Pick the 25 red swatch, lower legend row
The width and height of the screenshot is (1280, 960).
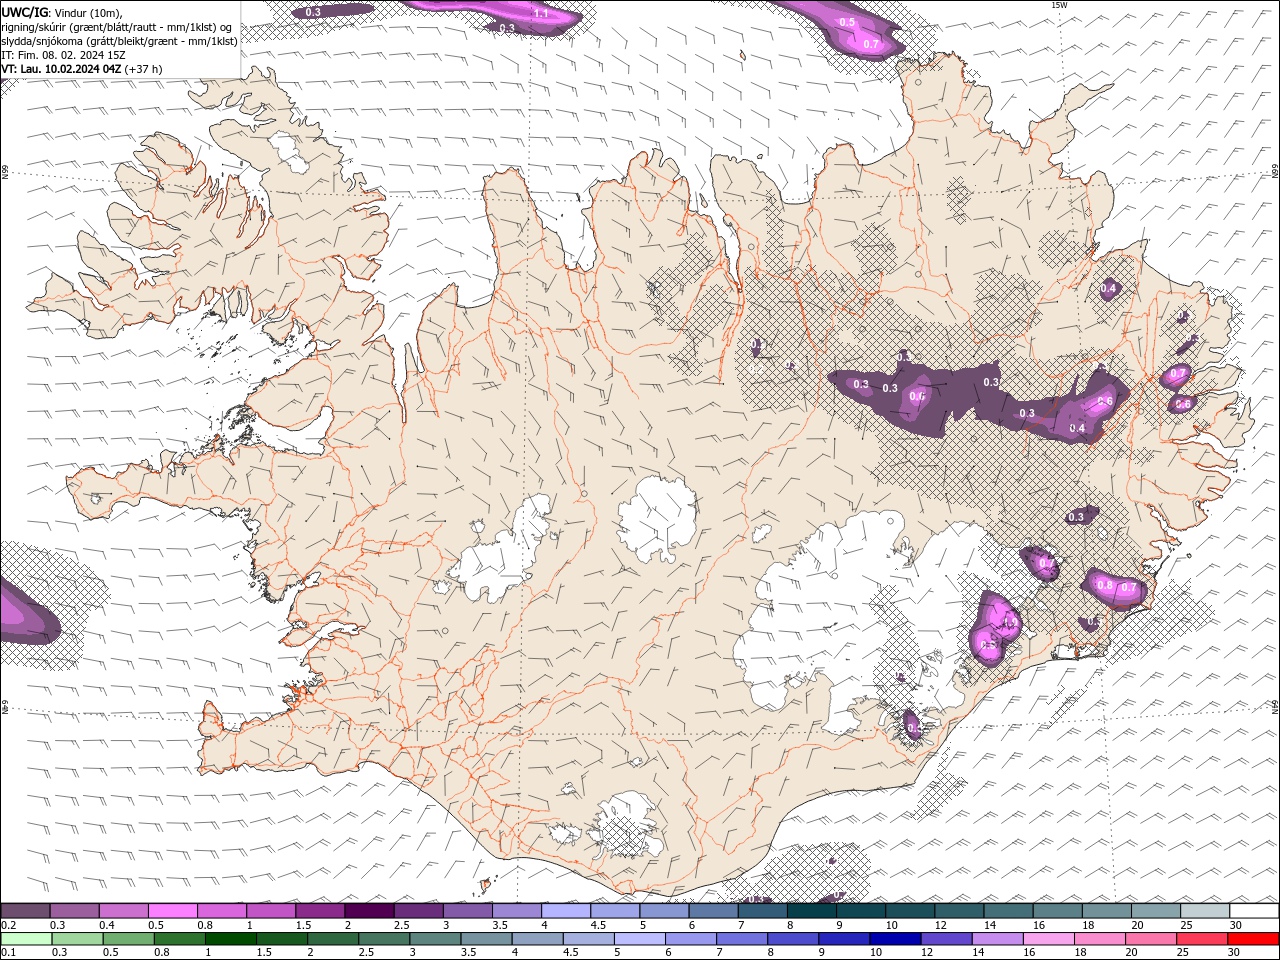1201,939
